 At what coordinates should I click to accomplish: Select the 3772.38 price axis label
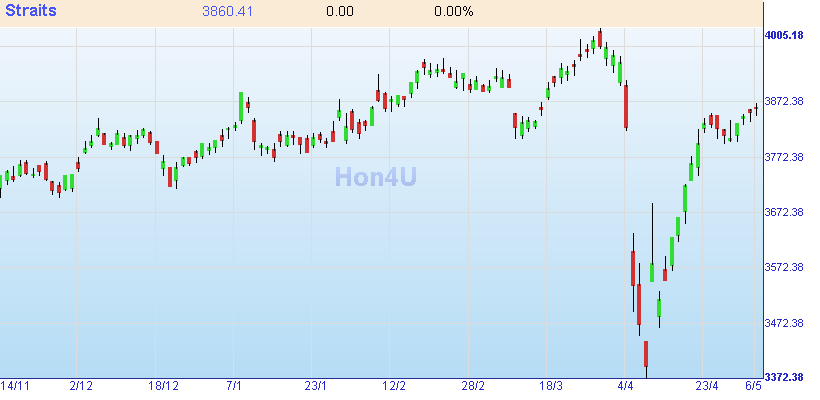(x=784, y=157)
